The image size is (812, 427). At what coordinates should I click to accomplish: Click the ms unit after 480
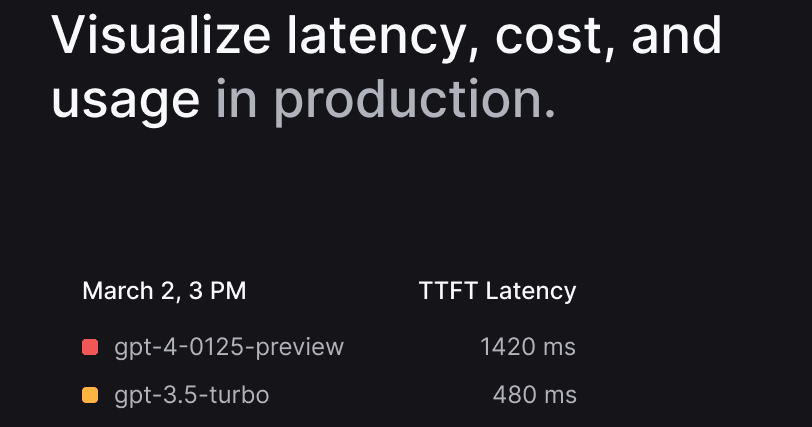(560, 396)
